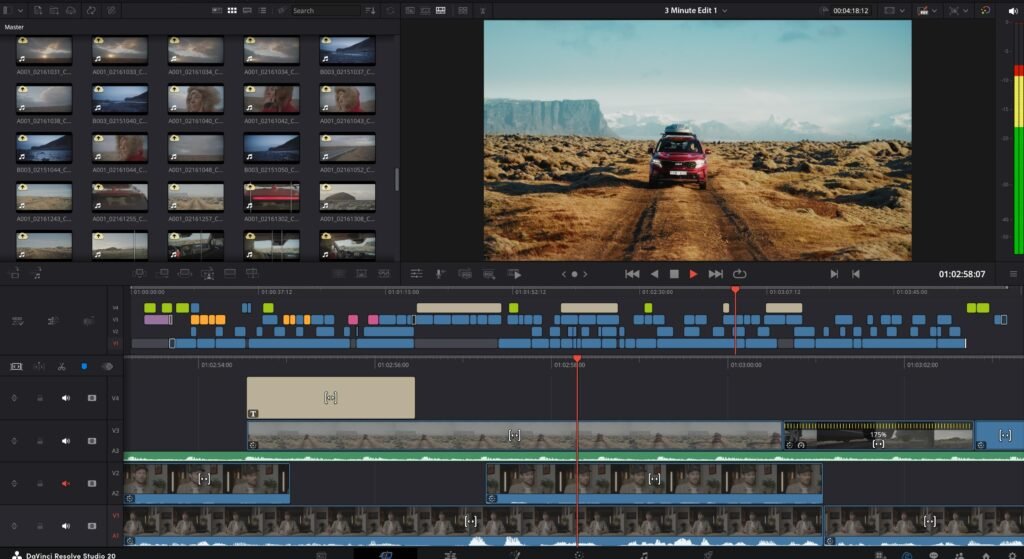
Task: Click the media pool vertical scrollbar
Action: click(x=396, y=180)
